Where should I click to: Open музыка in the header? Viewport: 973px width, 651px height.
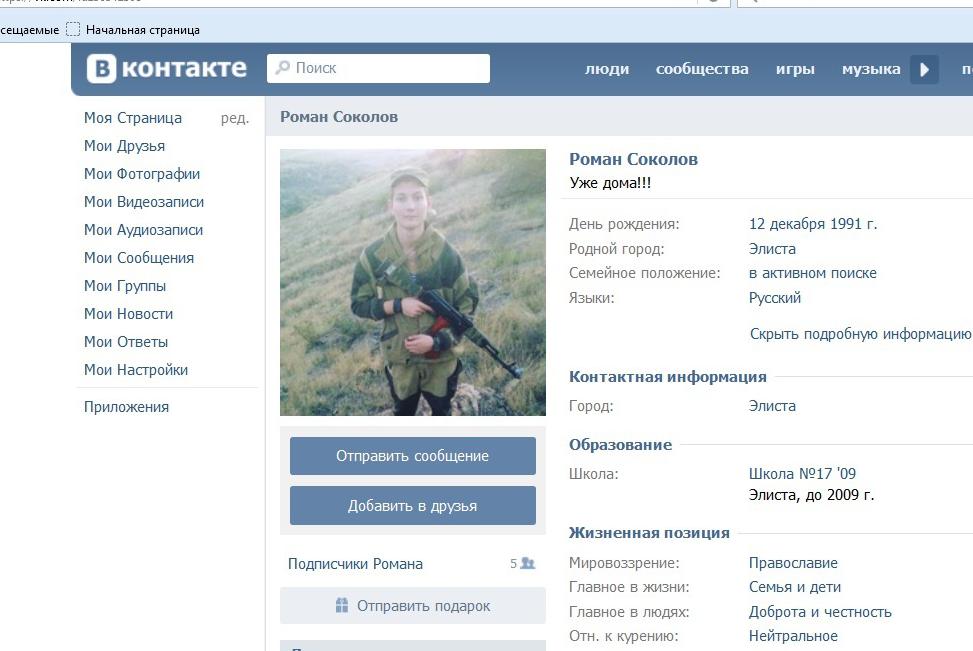(x=871, y=69)
